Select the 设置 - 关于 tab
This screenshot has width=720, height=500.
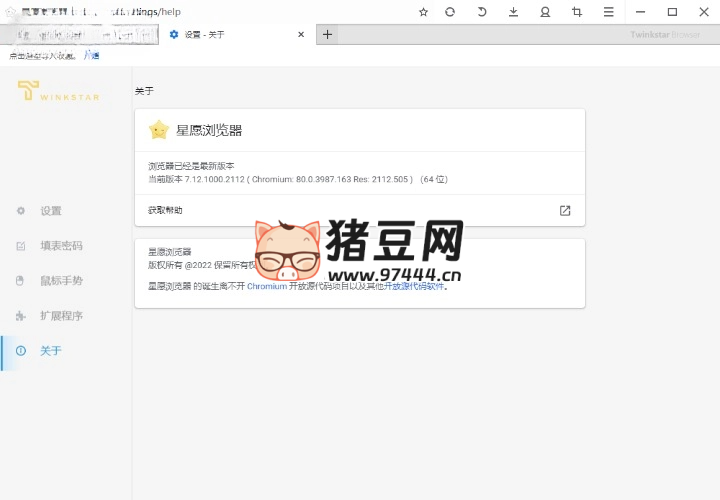pyautogui.click(x=237, y=34)
